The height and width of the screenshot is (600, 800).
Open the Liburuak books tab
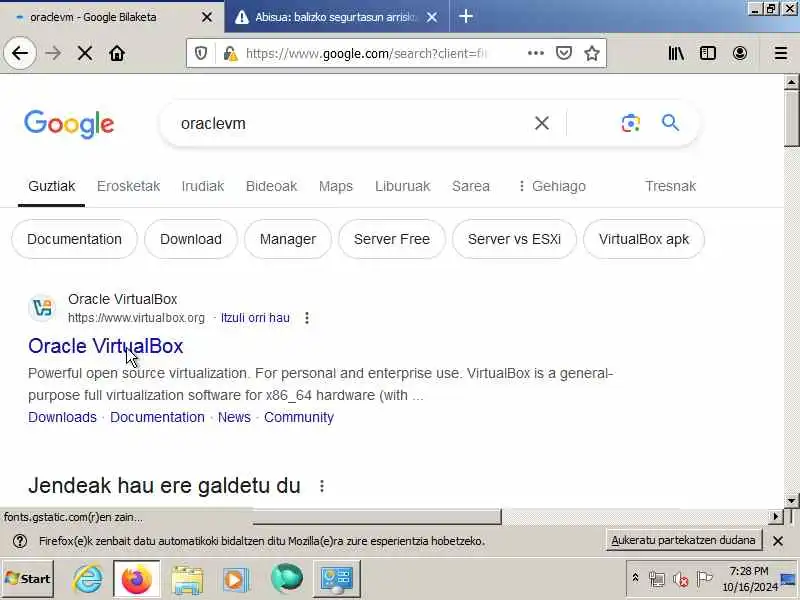coord(403,186)
